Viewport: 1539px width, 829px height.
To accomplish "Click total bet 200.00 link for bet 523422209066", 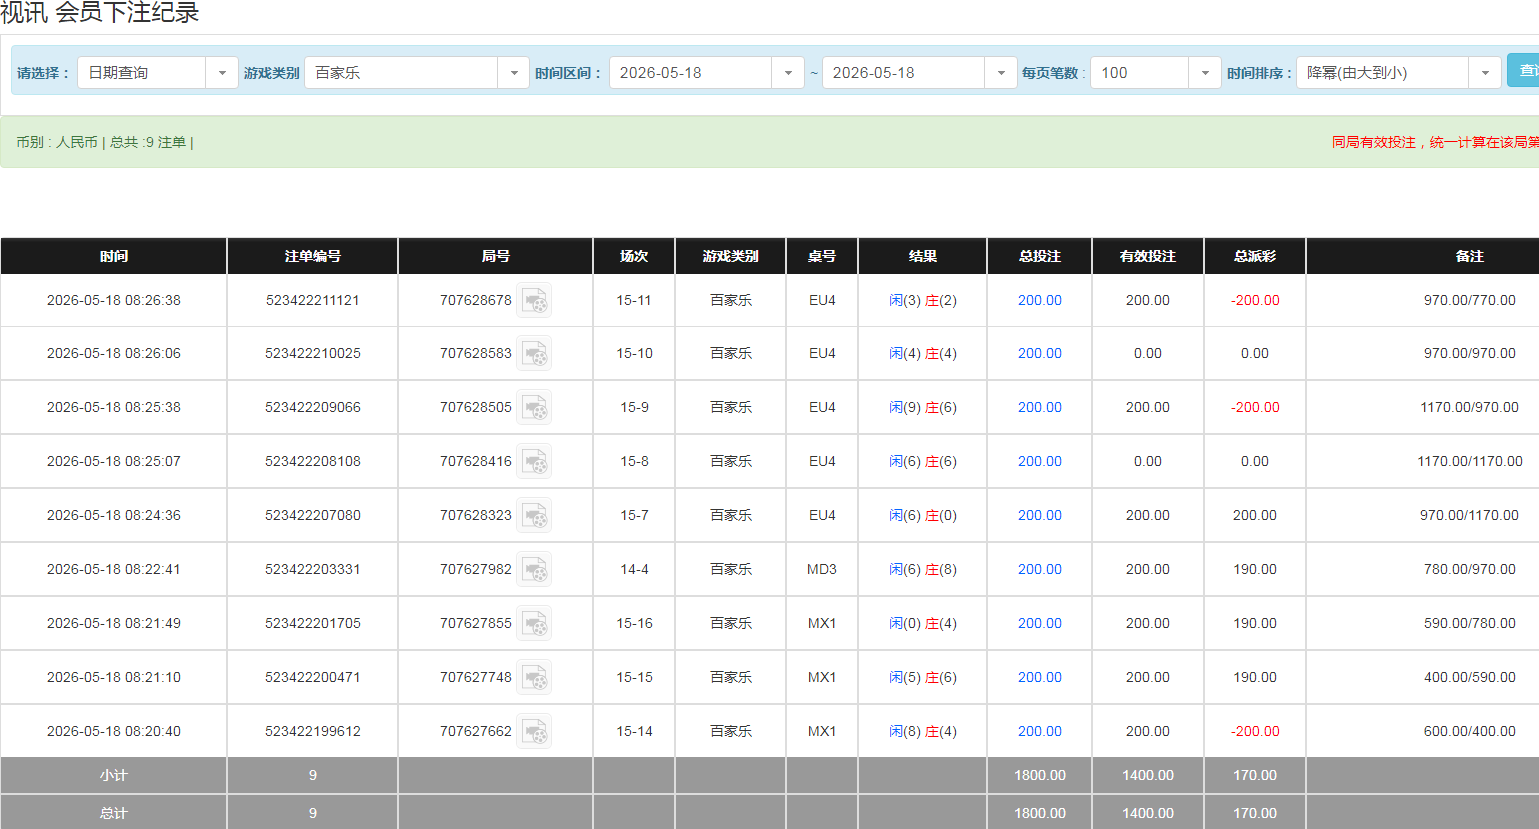I will pyautogui.click(x=1040, y=407).
